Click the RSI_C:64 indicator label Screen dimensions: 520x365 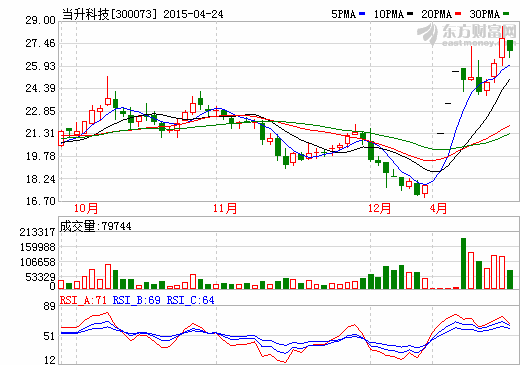pos(190,300)
